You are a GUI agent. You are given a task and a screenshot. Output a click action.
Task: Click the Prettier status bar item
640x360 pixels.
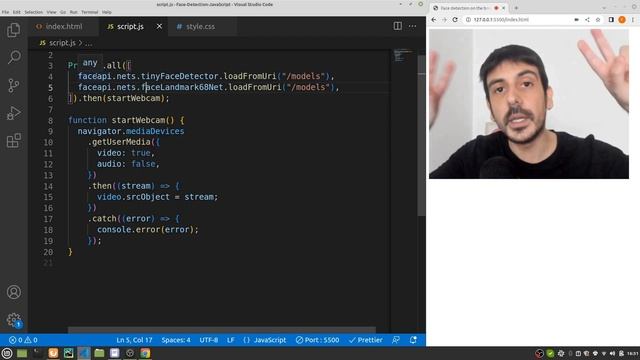tap(365, 340)
